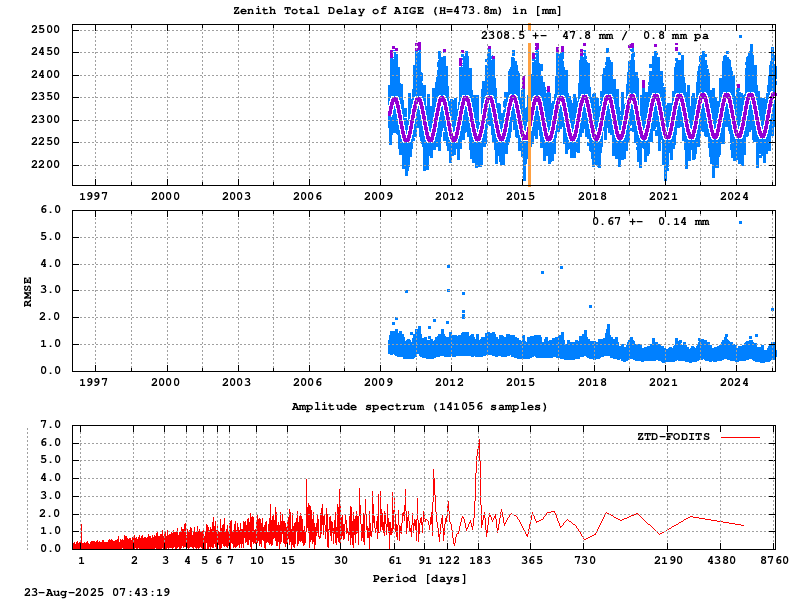The image size is (800, 600).
Task: Click the 8760 period tick label
Action: point(774,561)
